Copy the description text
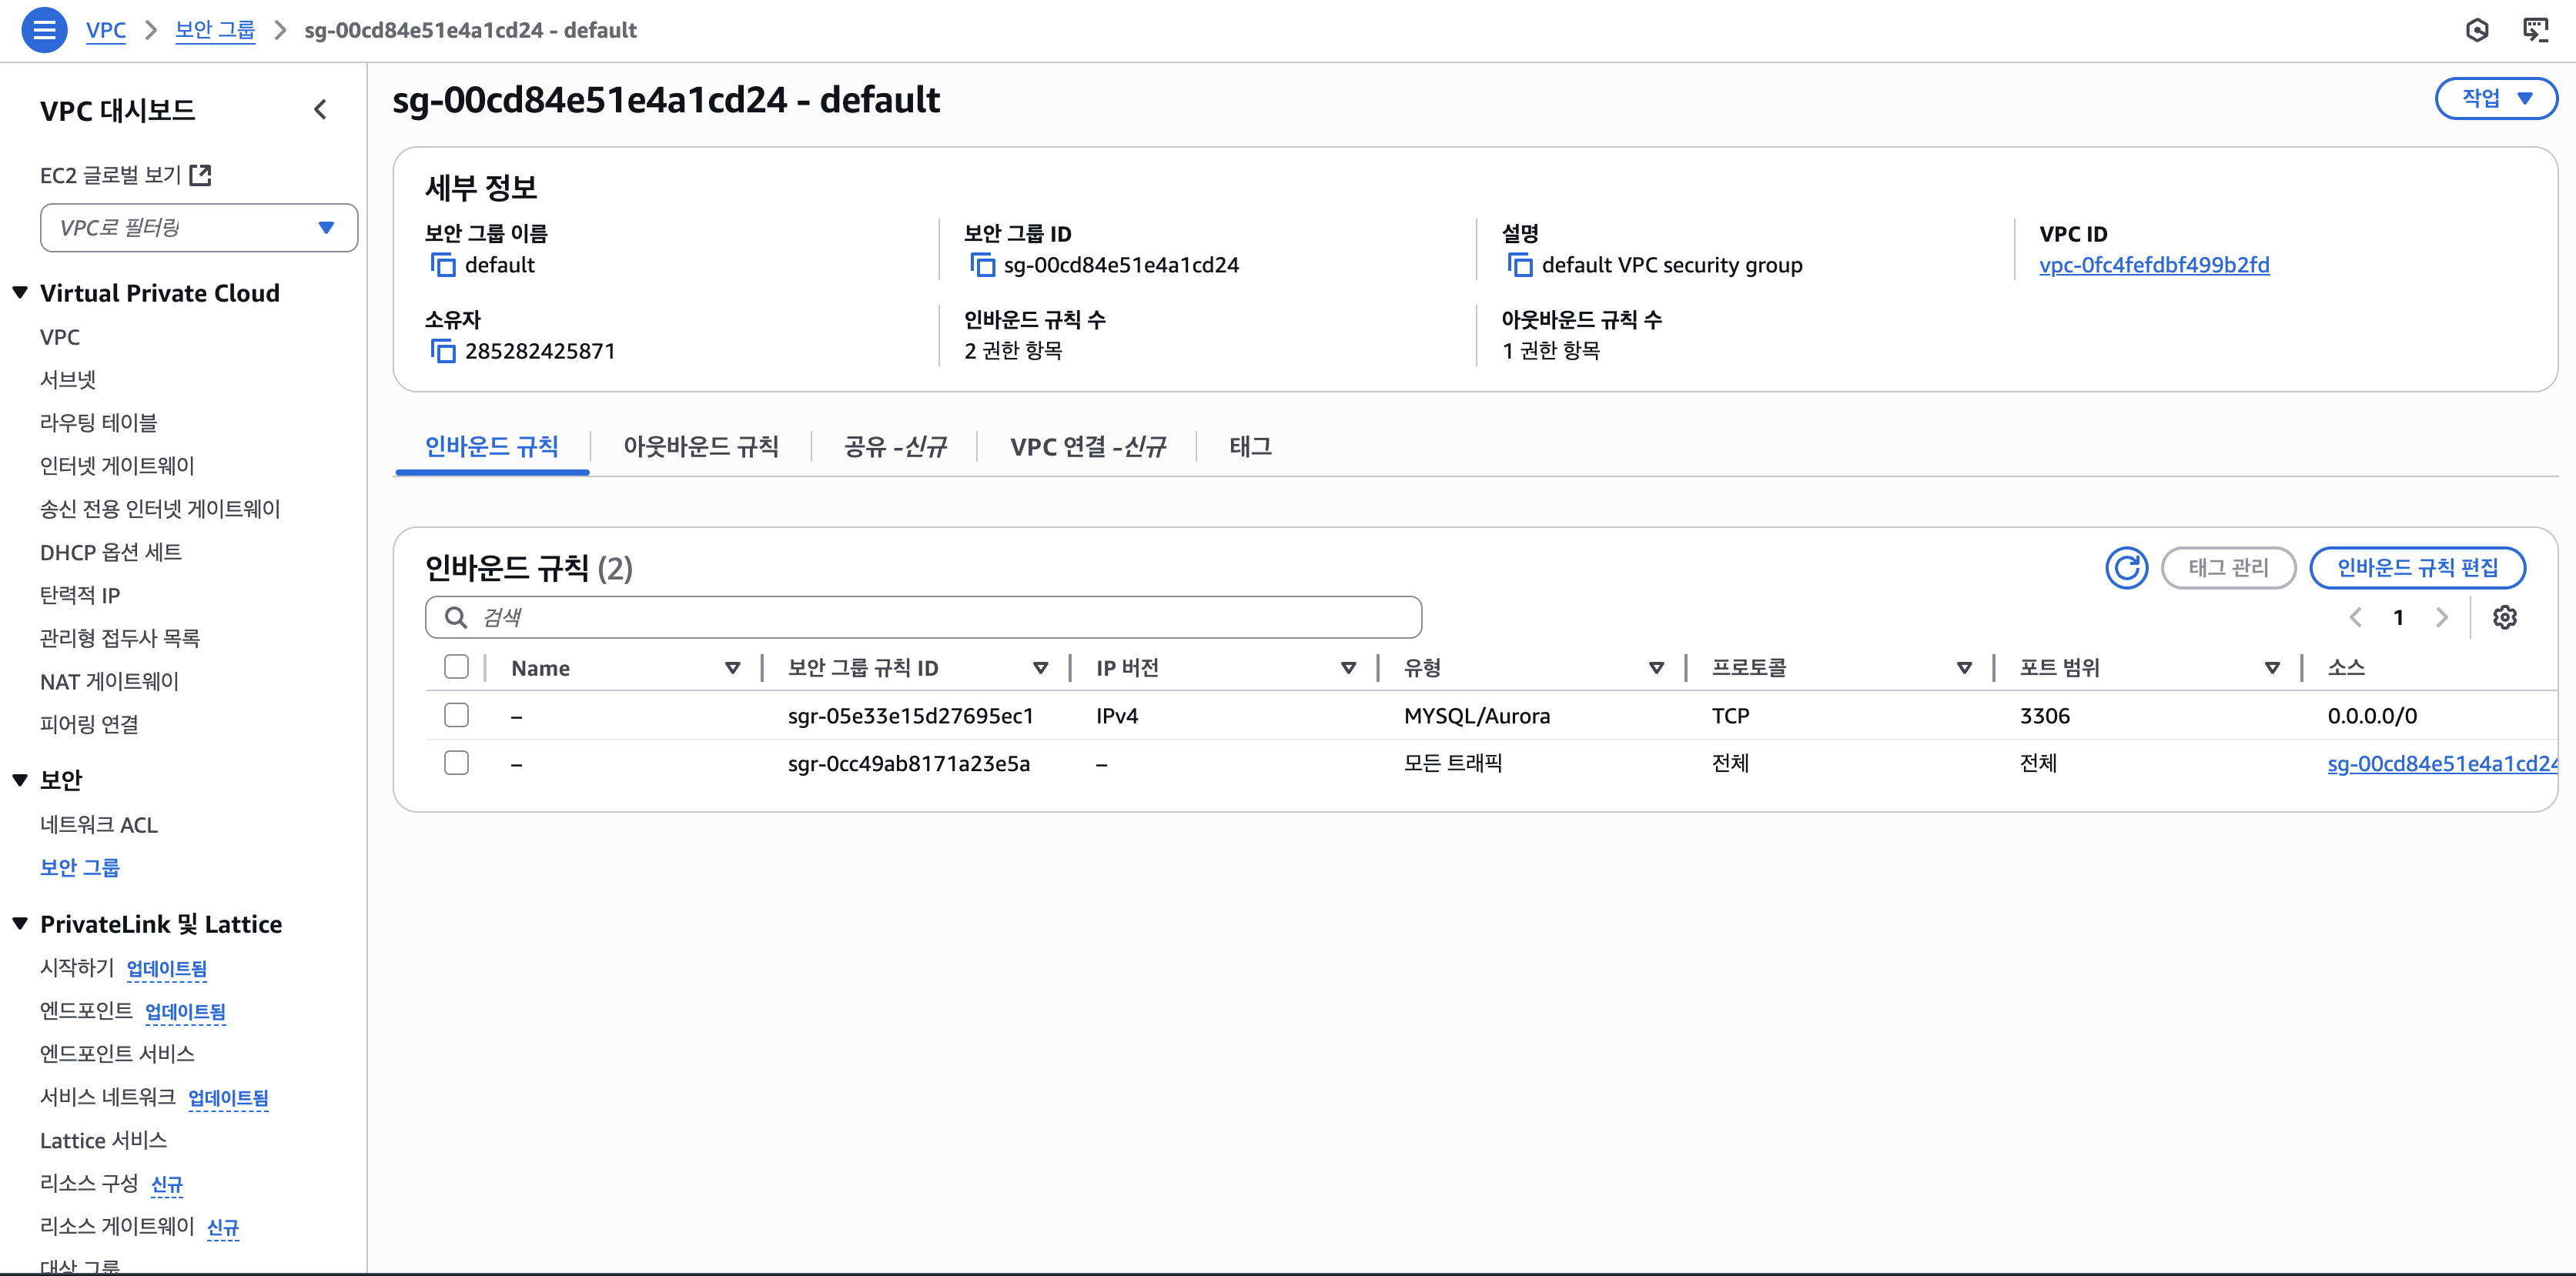 pyautogui.click(x=1519, y=265)
